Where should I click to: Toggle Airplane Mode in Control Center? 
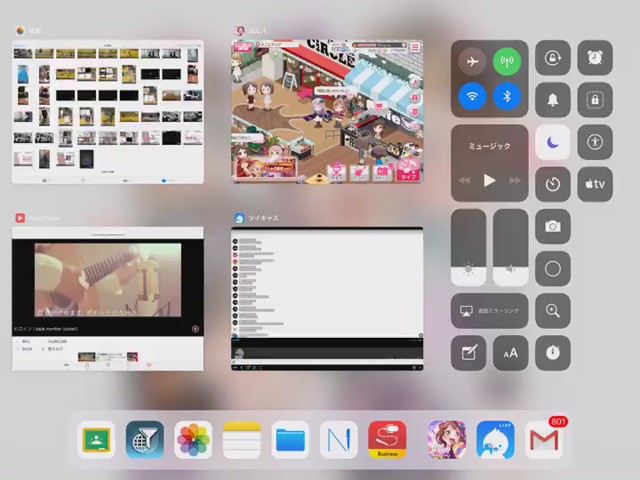pos(472,62)
